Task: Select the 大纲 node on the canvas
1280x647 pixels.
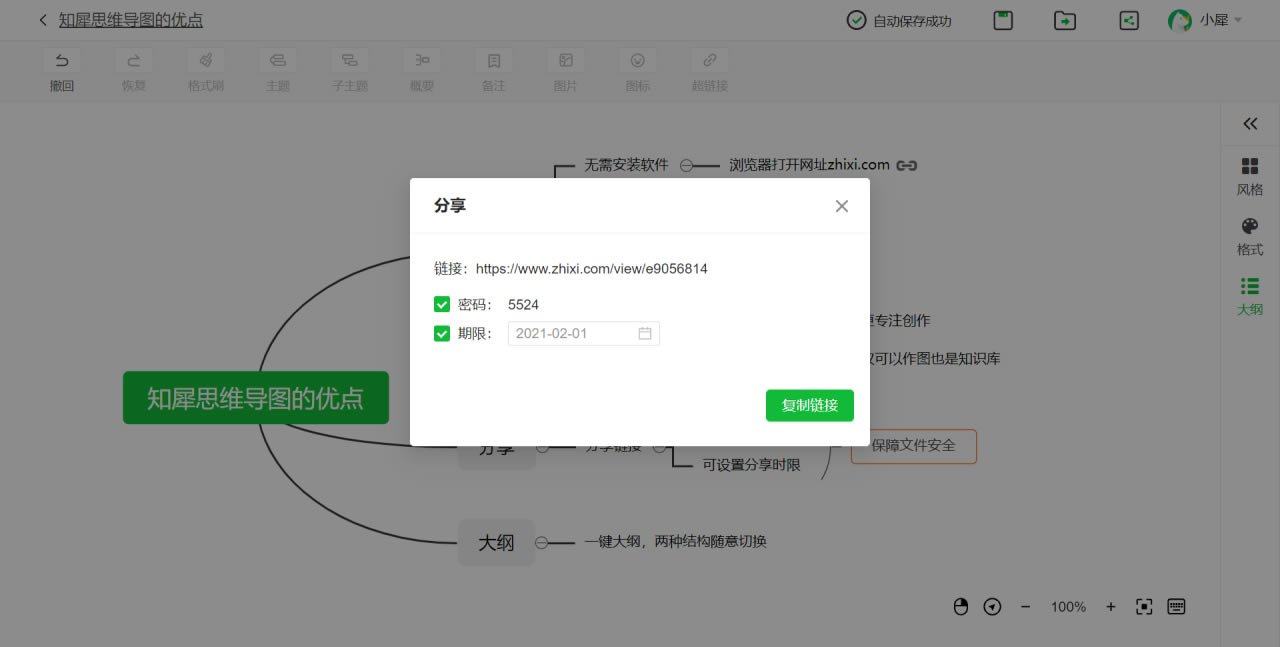Action: click(x=496, y=543)
